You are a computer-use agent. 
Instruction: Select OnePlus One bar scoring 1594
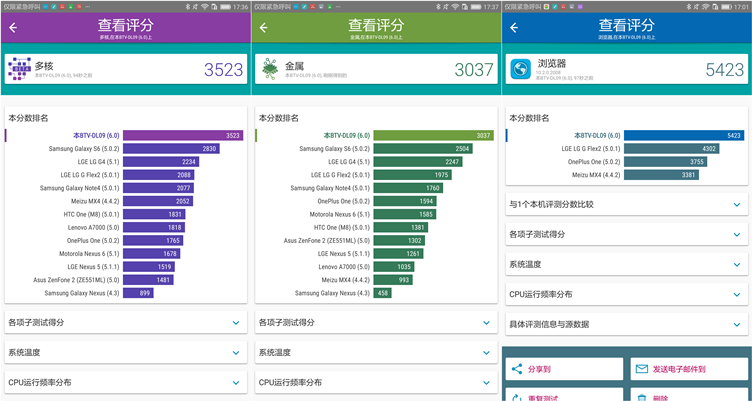[x=405, y=201]
